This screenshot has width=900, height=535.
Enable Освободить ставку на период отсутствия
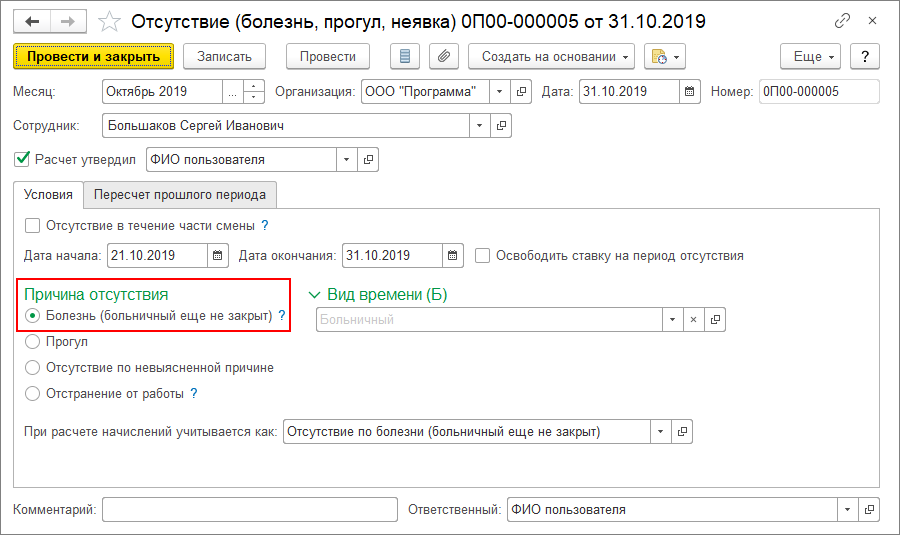483,256
